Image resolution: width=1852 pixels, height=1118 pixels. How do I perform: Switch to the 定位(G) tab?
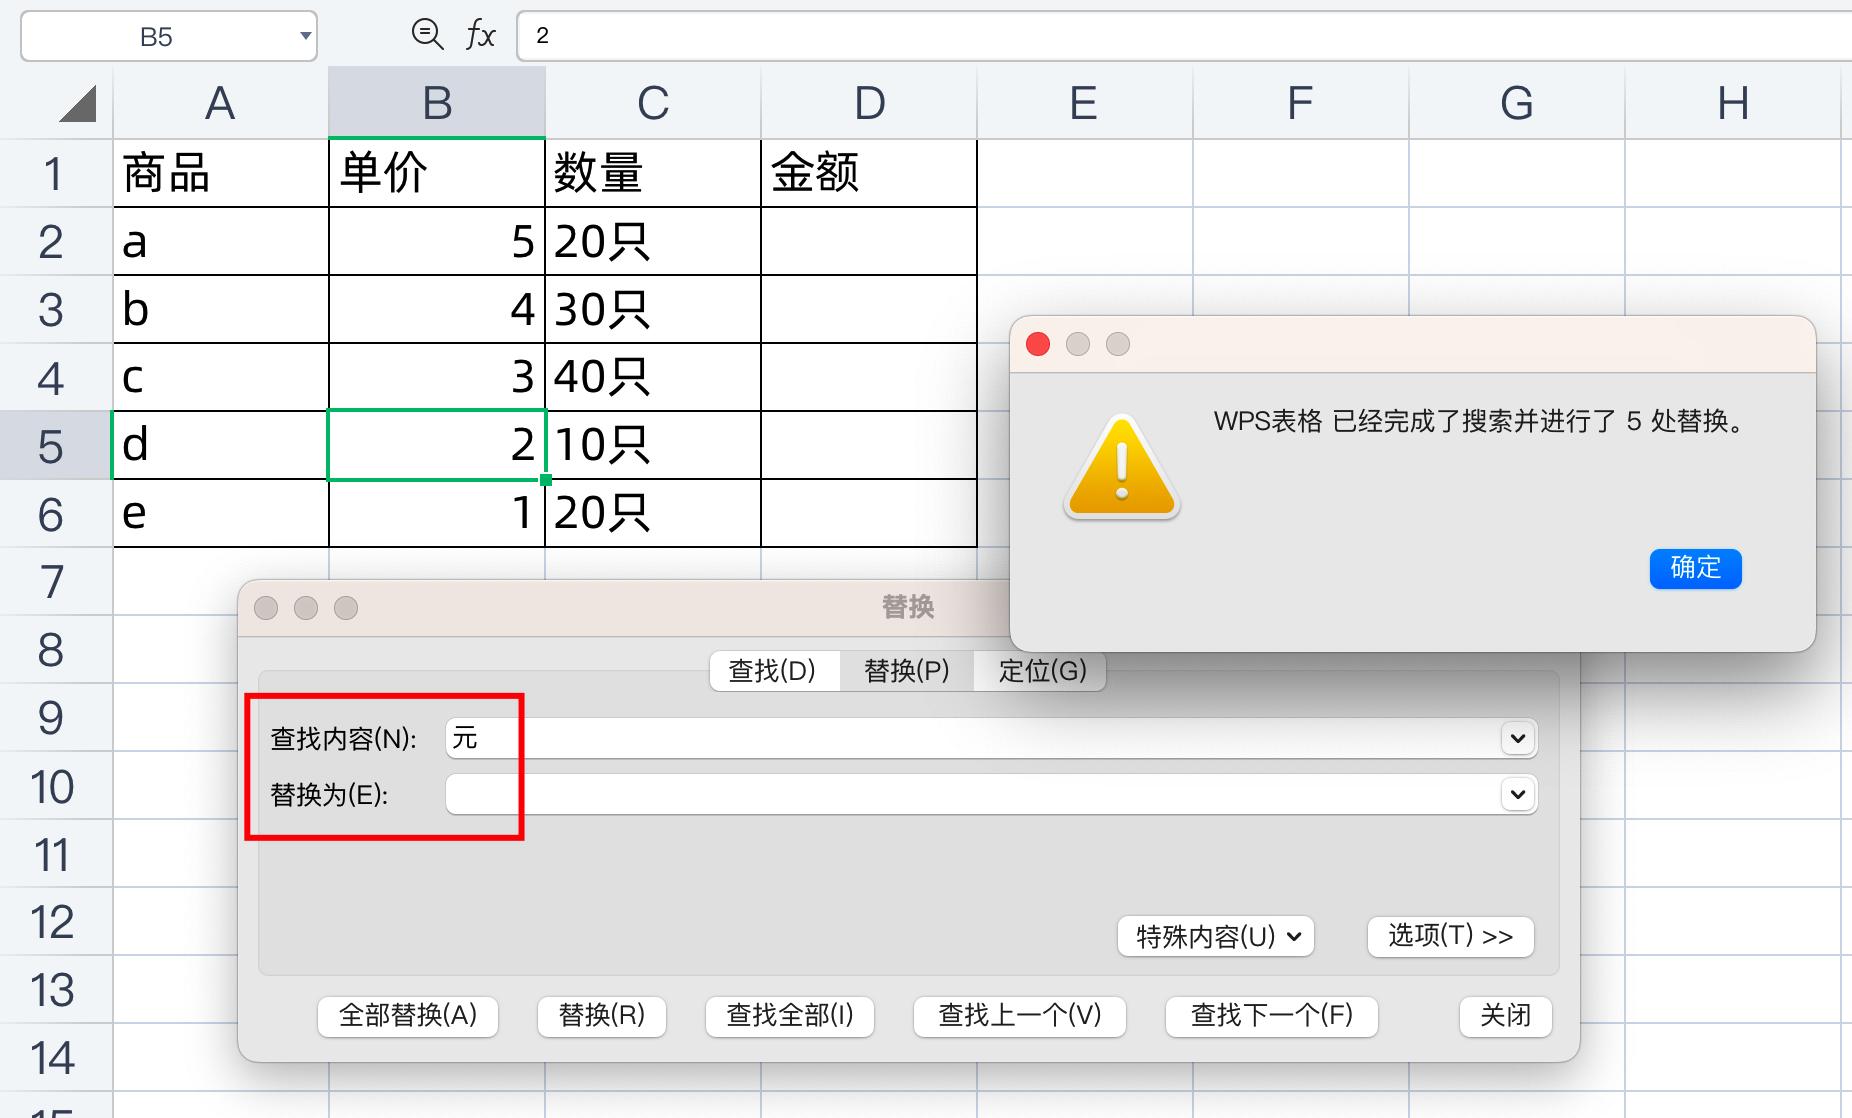tap(1039, 671)
